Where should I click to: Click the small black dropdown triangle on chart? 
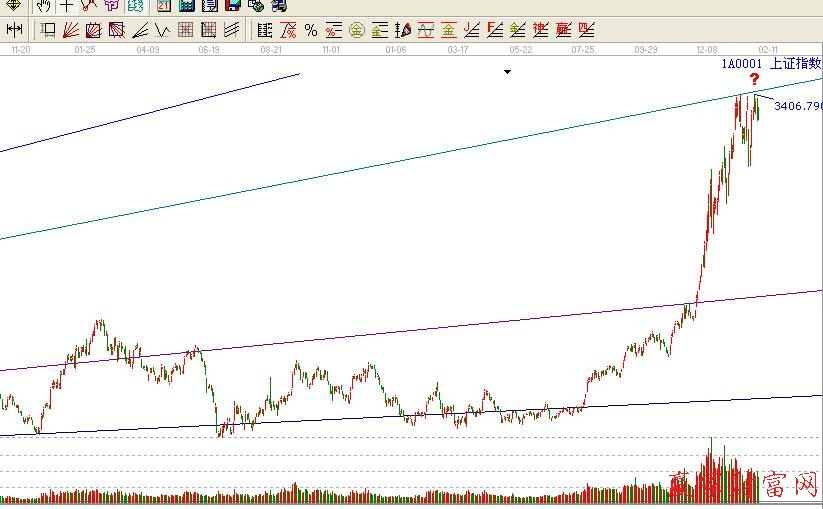pyautogui.click(x=507, y=72)
